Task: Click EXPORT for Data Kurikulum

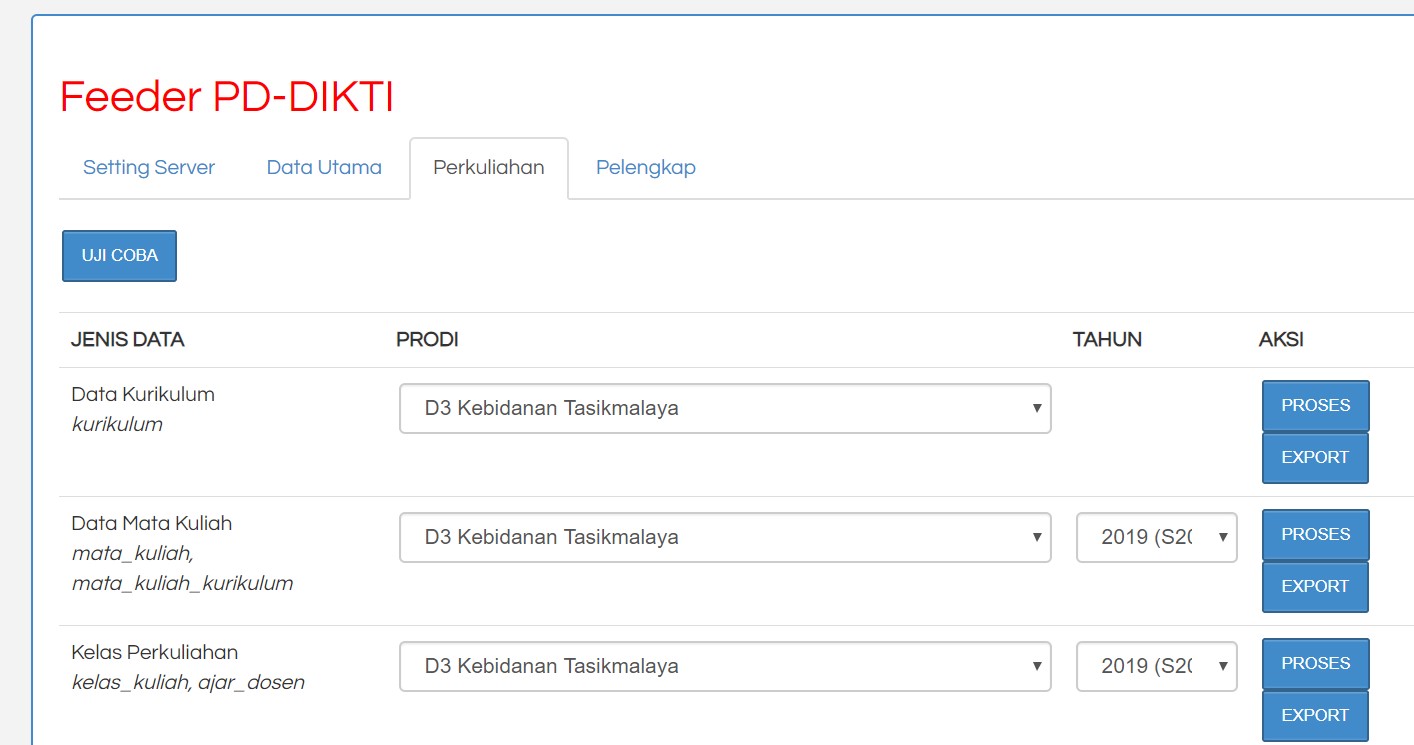Action: coord(1314,458)
